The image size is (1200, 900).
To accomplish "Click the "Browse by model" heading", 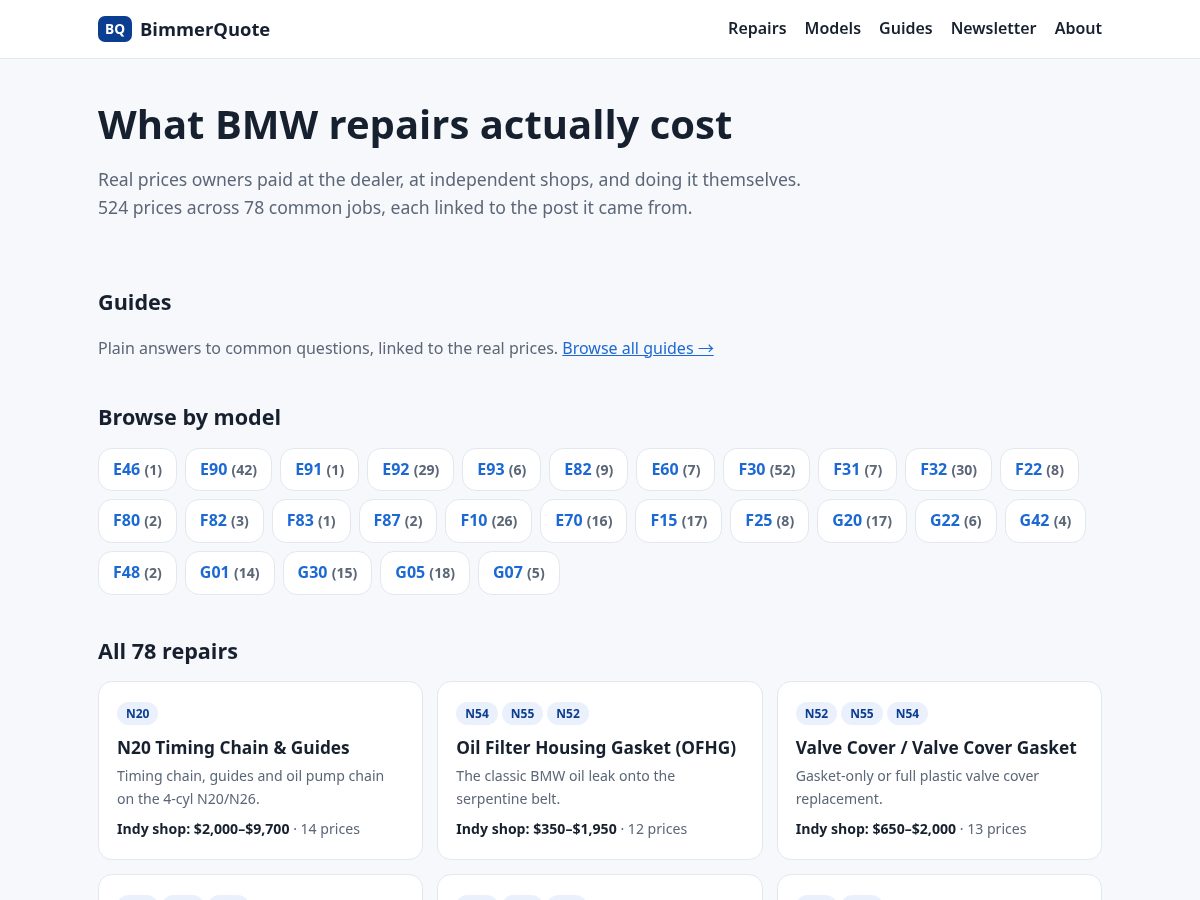I will 189,418.
